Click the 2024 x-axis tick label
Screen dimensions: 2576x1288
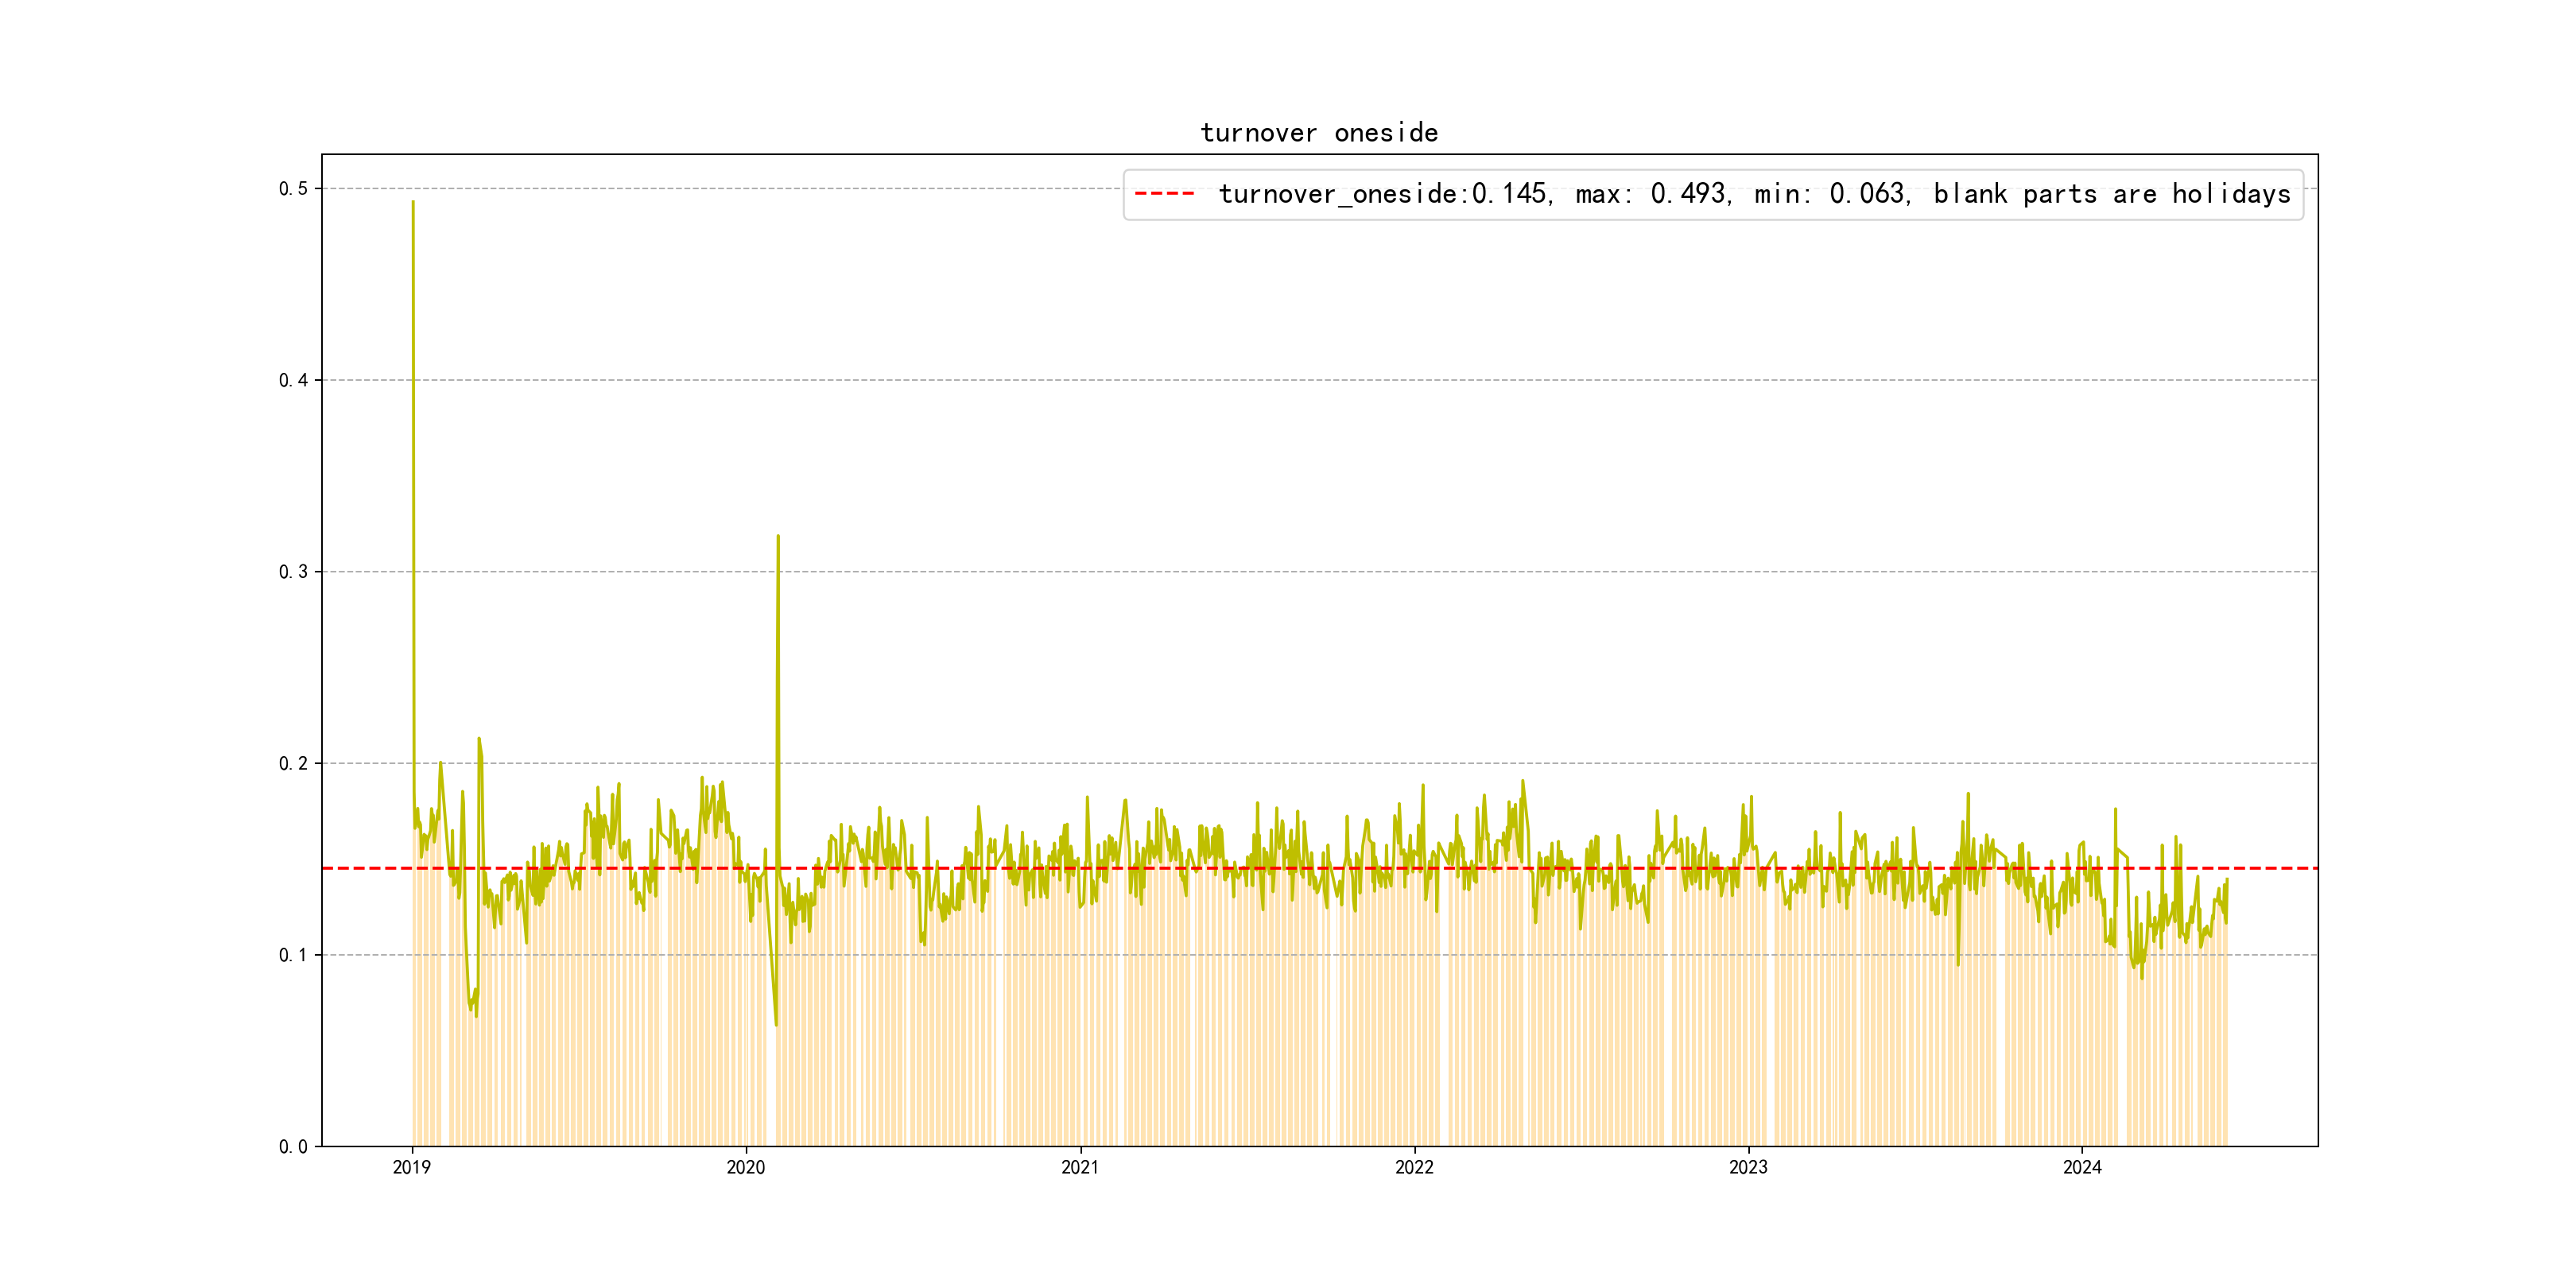pos(2082,1167)
